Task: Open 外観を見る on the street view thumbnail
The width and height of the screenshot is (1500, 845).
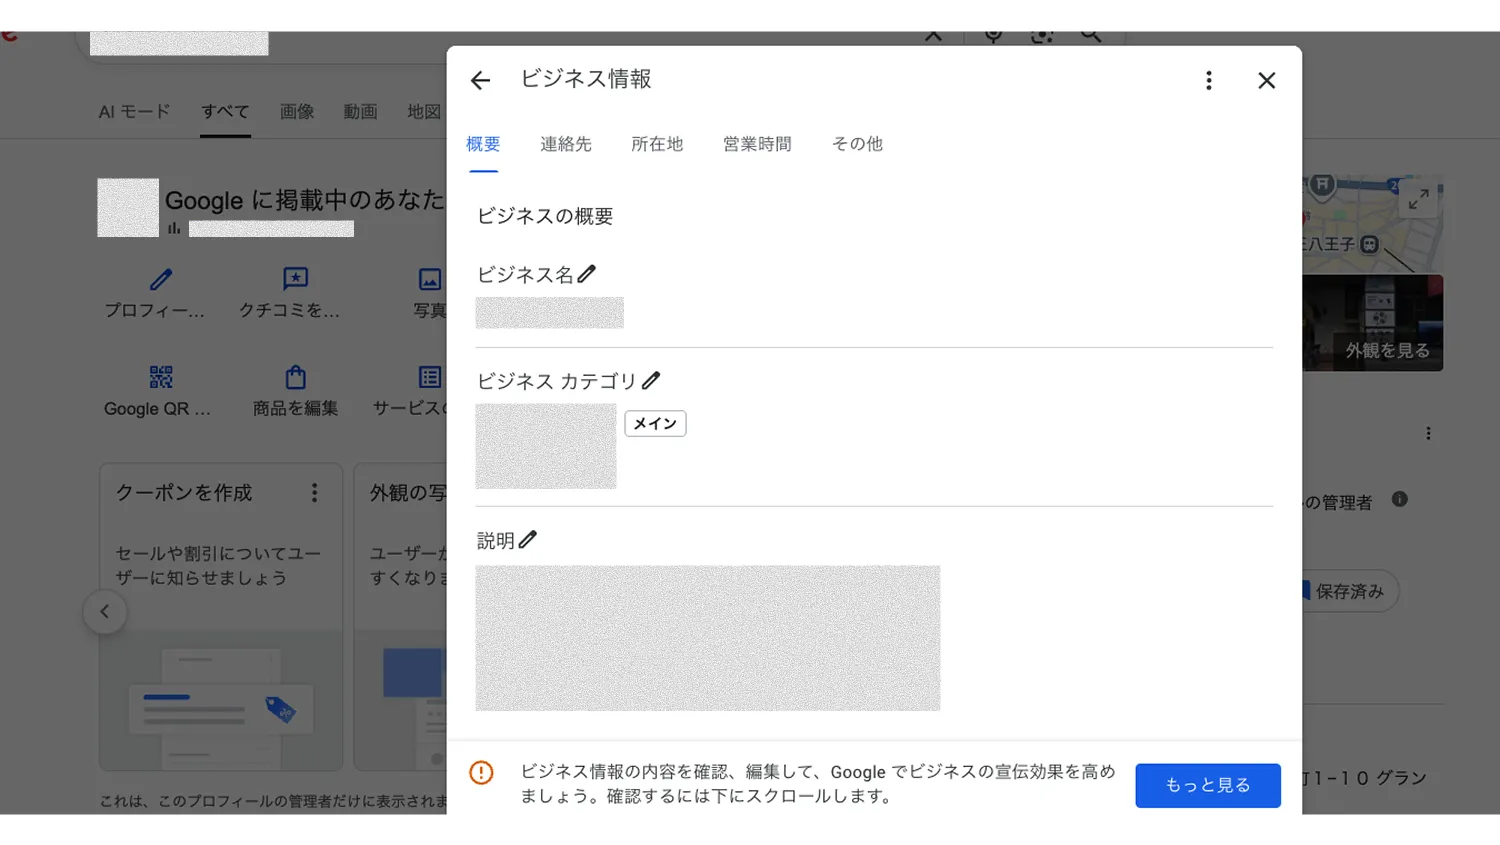Action: click(x=1388, y=351)
